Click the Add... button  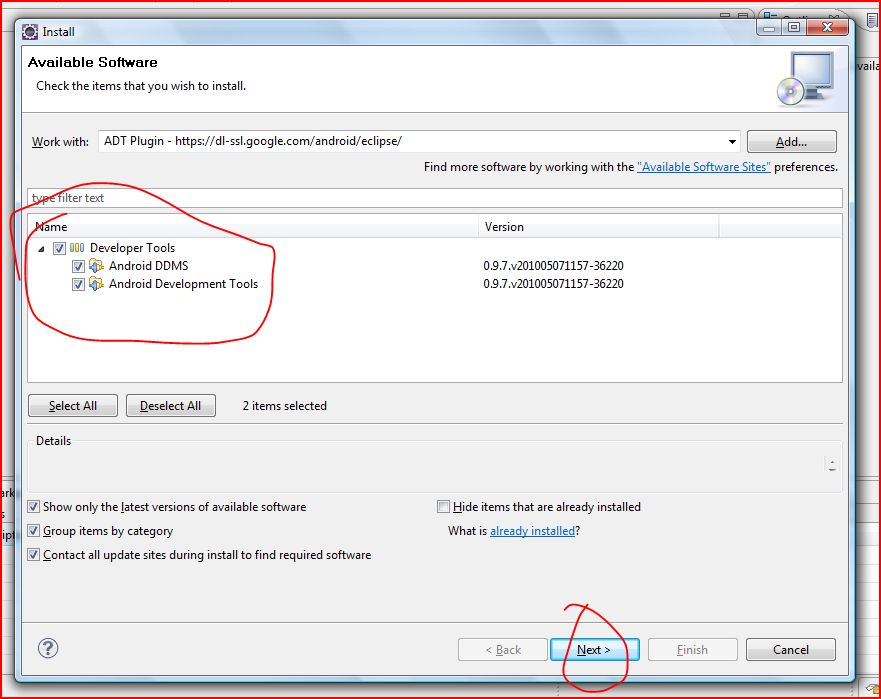791,142
